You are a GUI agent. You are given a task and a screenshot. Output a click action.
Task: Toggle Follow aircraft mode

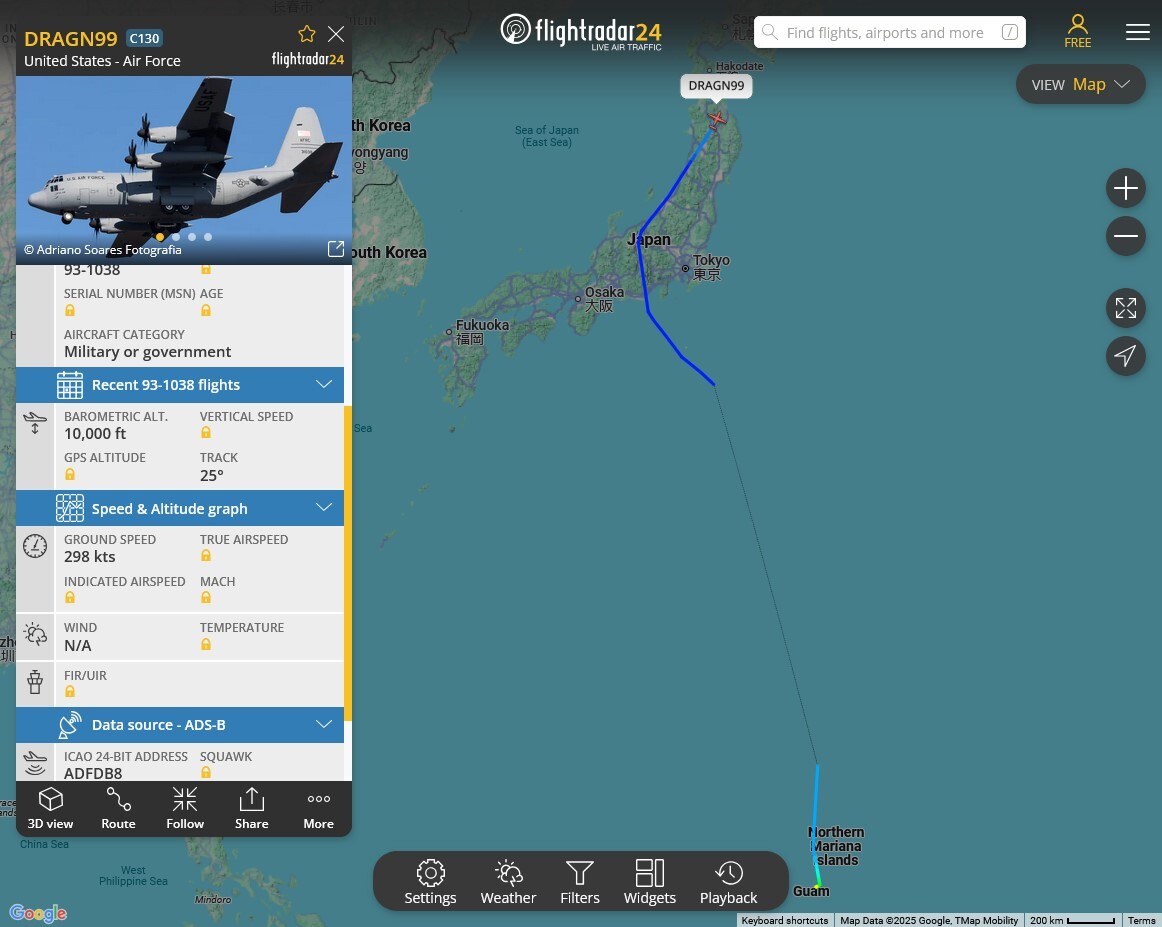(x=185, y=808)
